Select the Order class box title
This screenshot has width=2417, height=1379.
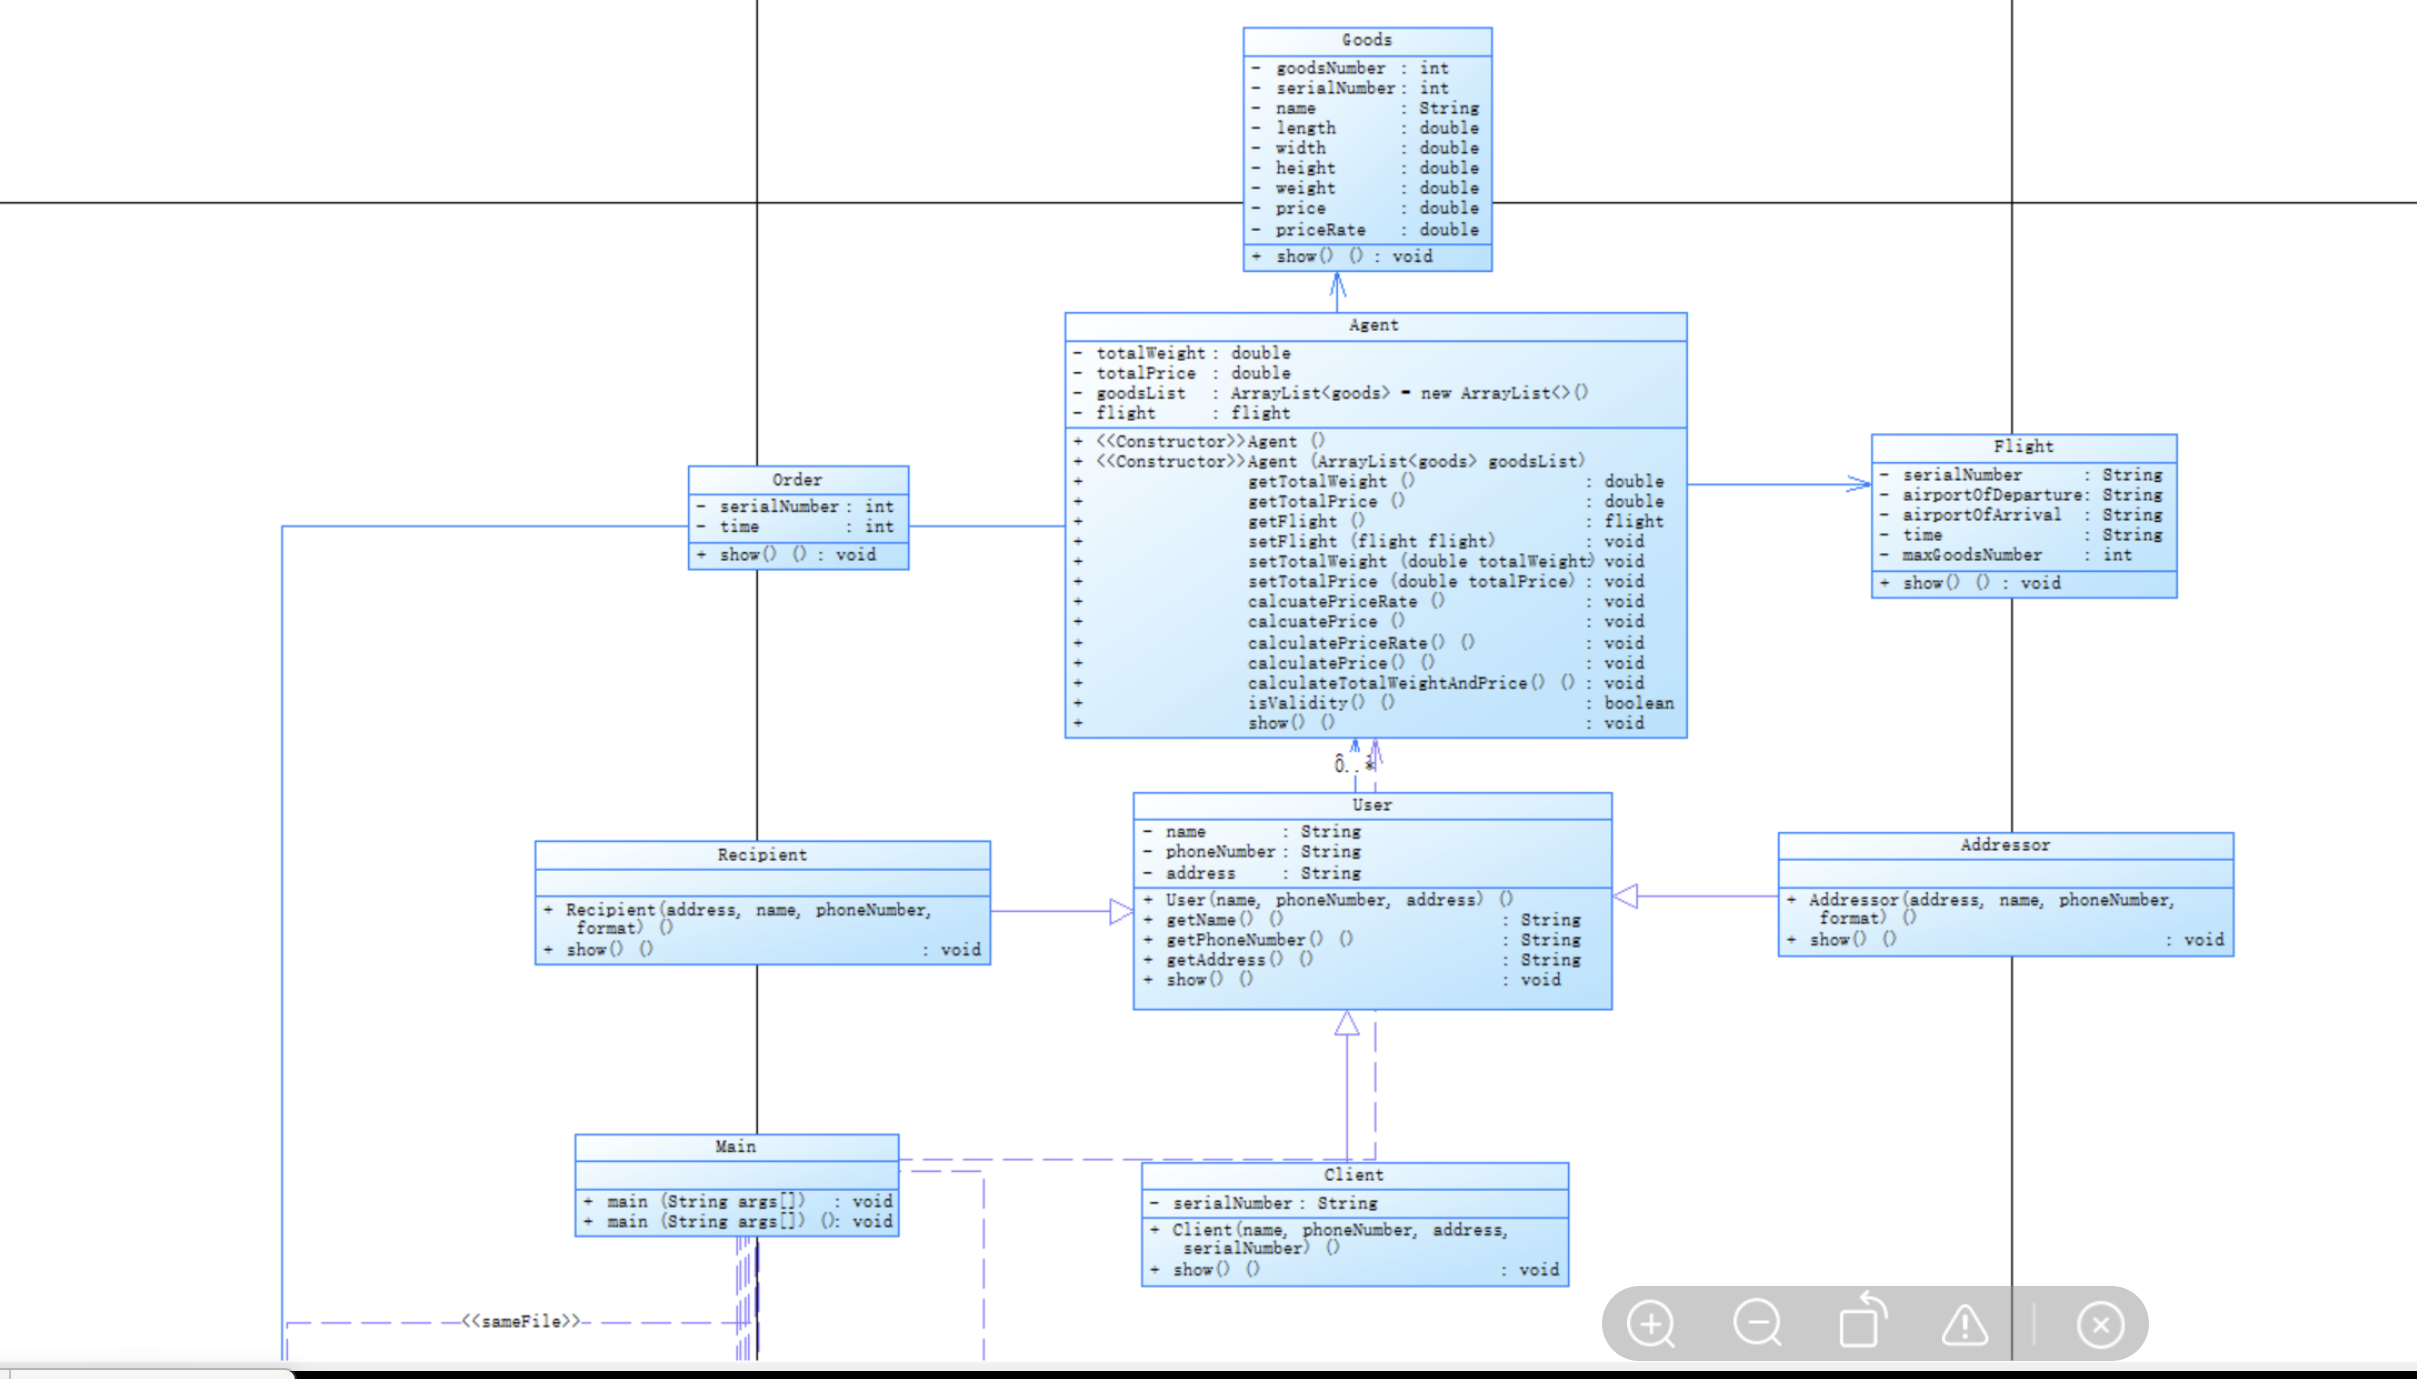(x=797, y=480)
